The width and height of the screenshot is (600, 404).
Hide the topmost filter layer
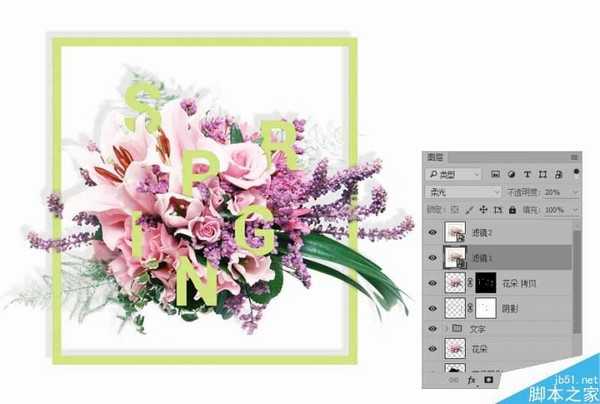[433, 232]
